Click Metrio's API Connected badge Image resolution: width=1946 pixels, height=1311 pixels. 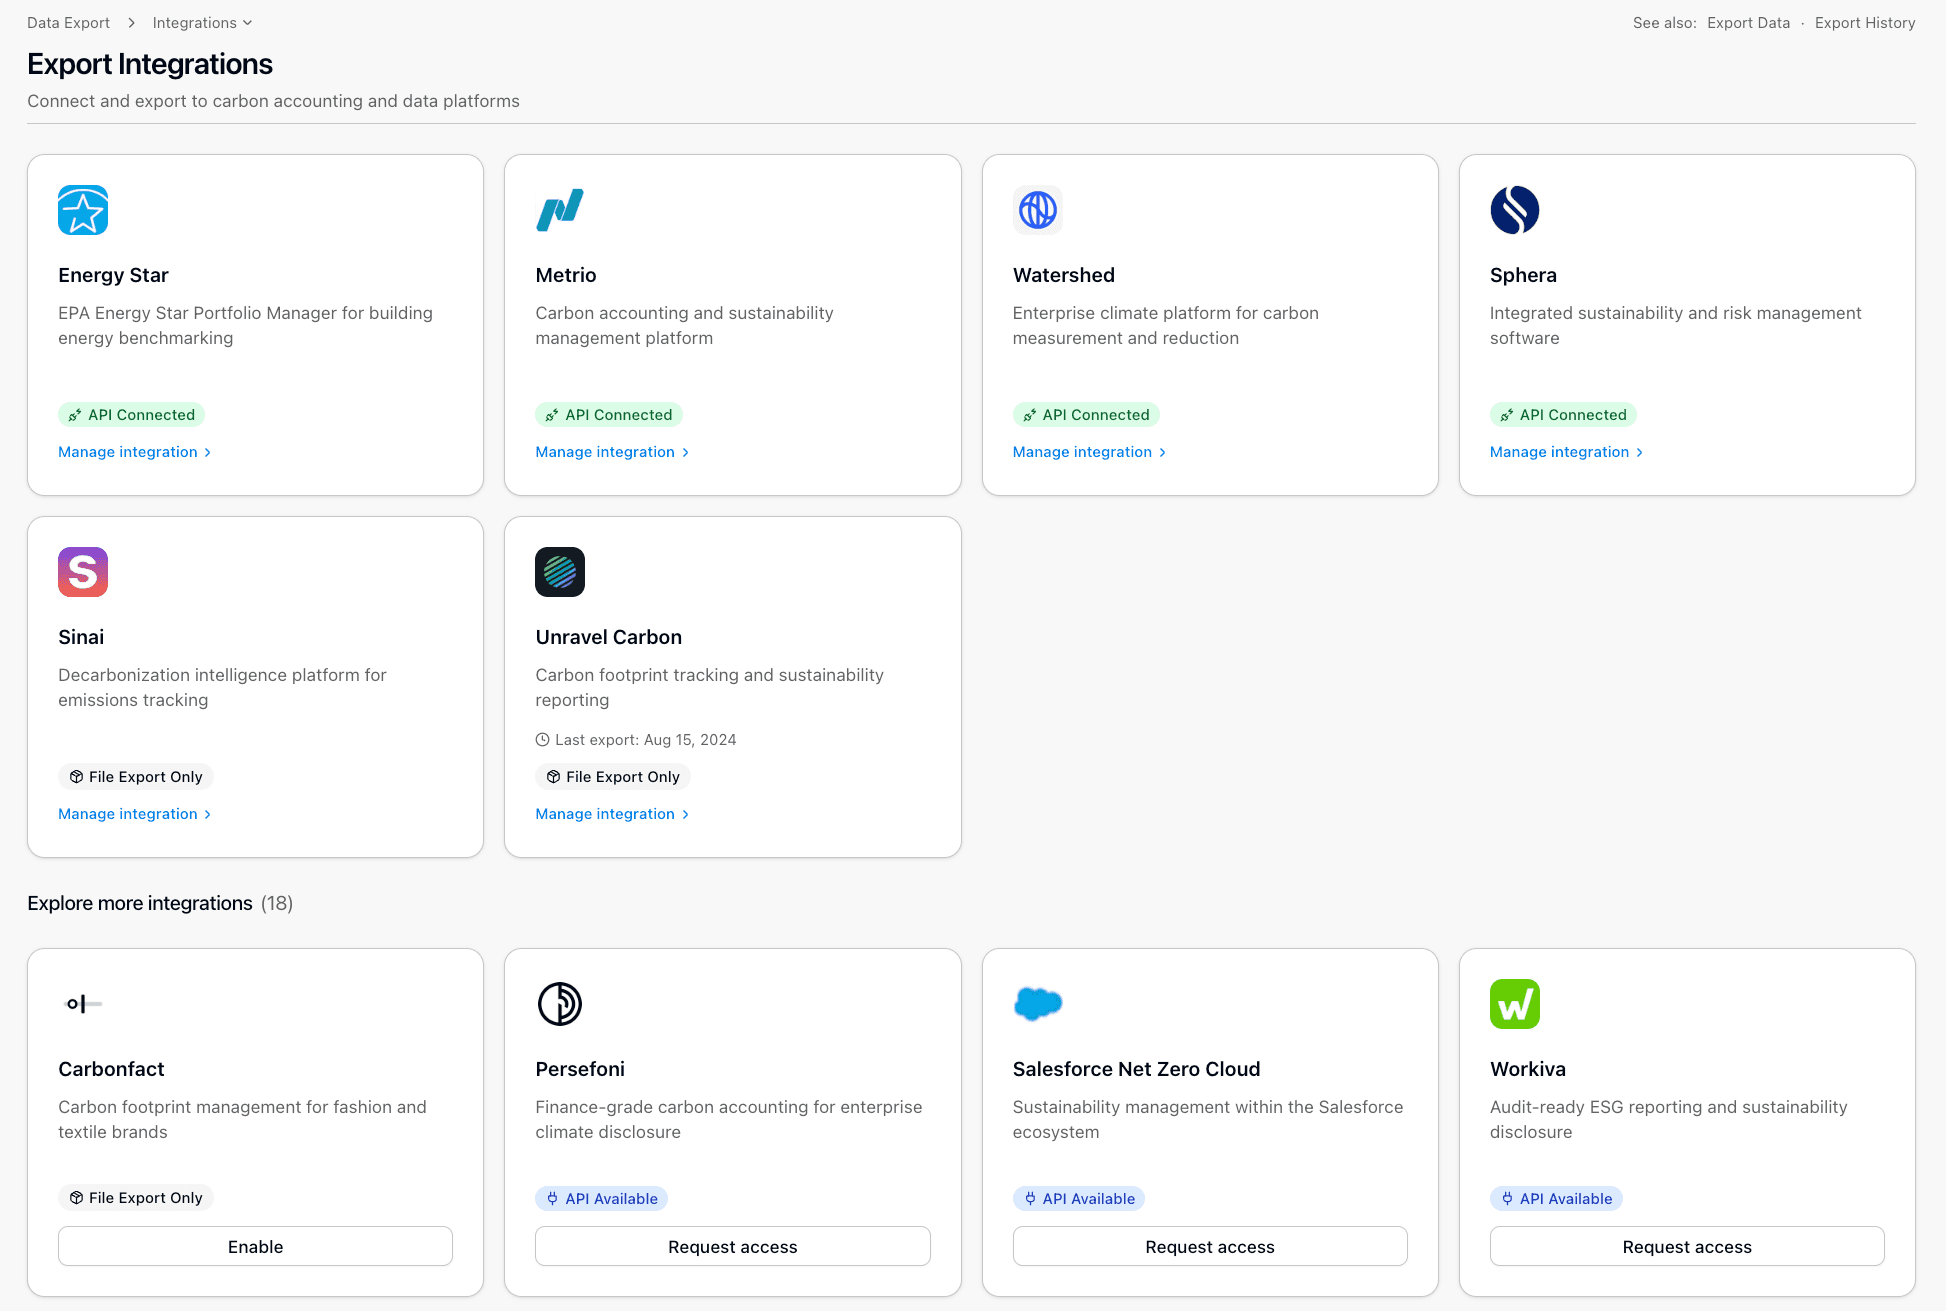609,415
